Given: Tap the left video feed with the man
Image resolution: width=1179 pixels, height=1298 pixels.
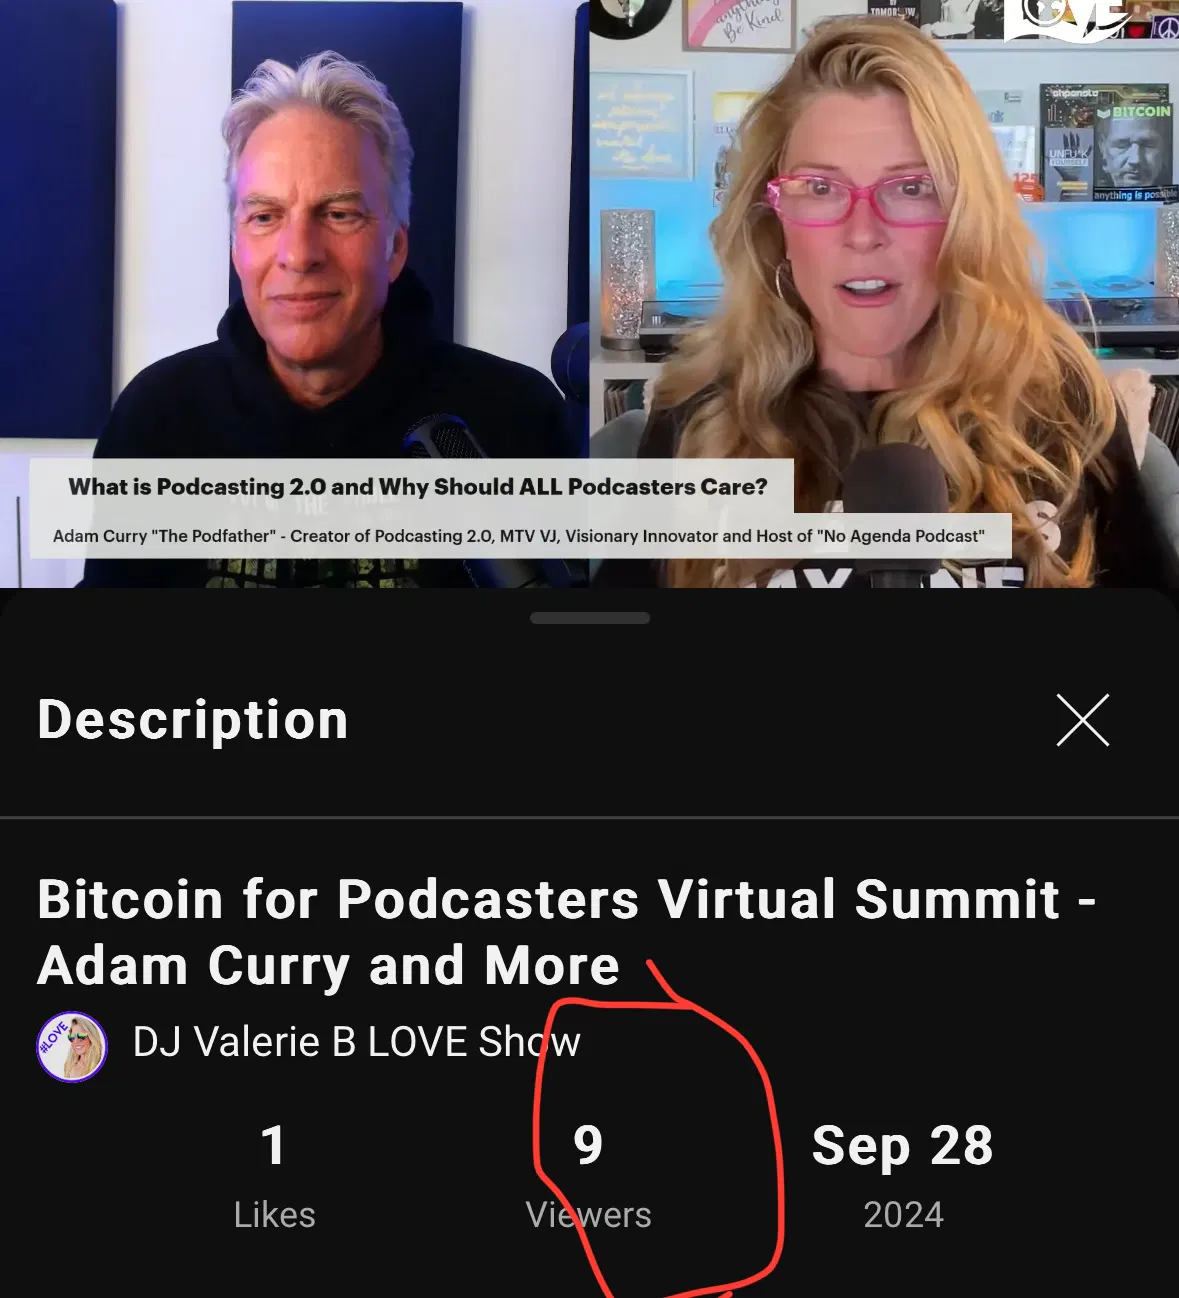Looking at the screenshot, I should pyautogui.click(x=294, y=294).
